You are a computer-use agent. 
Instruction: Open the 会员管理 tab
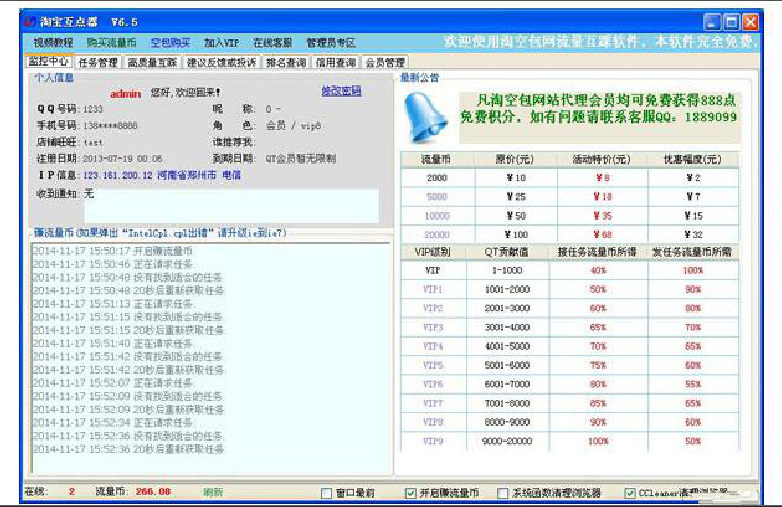[385, 62]
